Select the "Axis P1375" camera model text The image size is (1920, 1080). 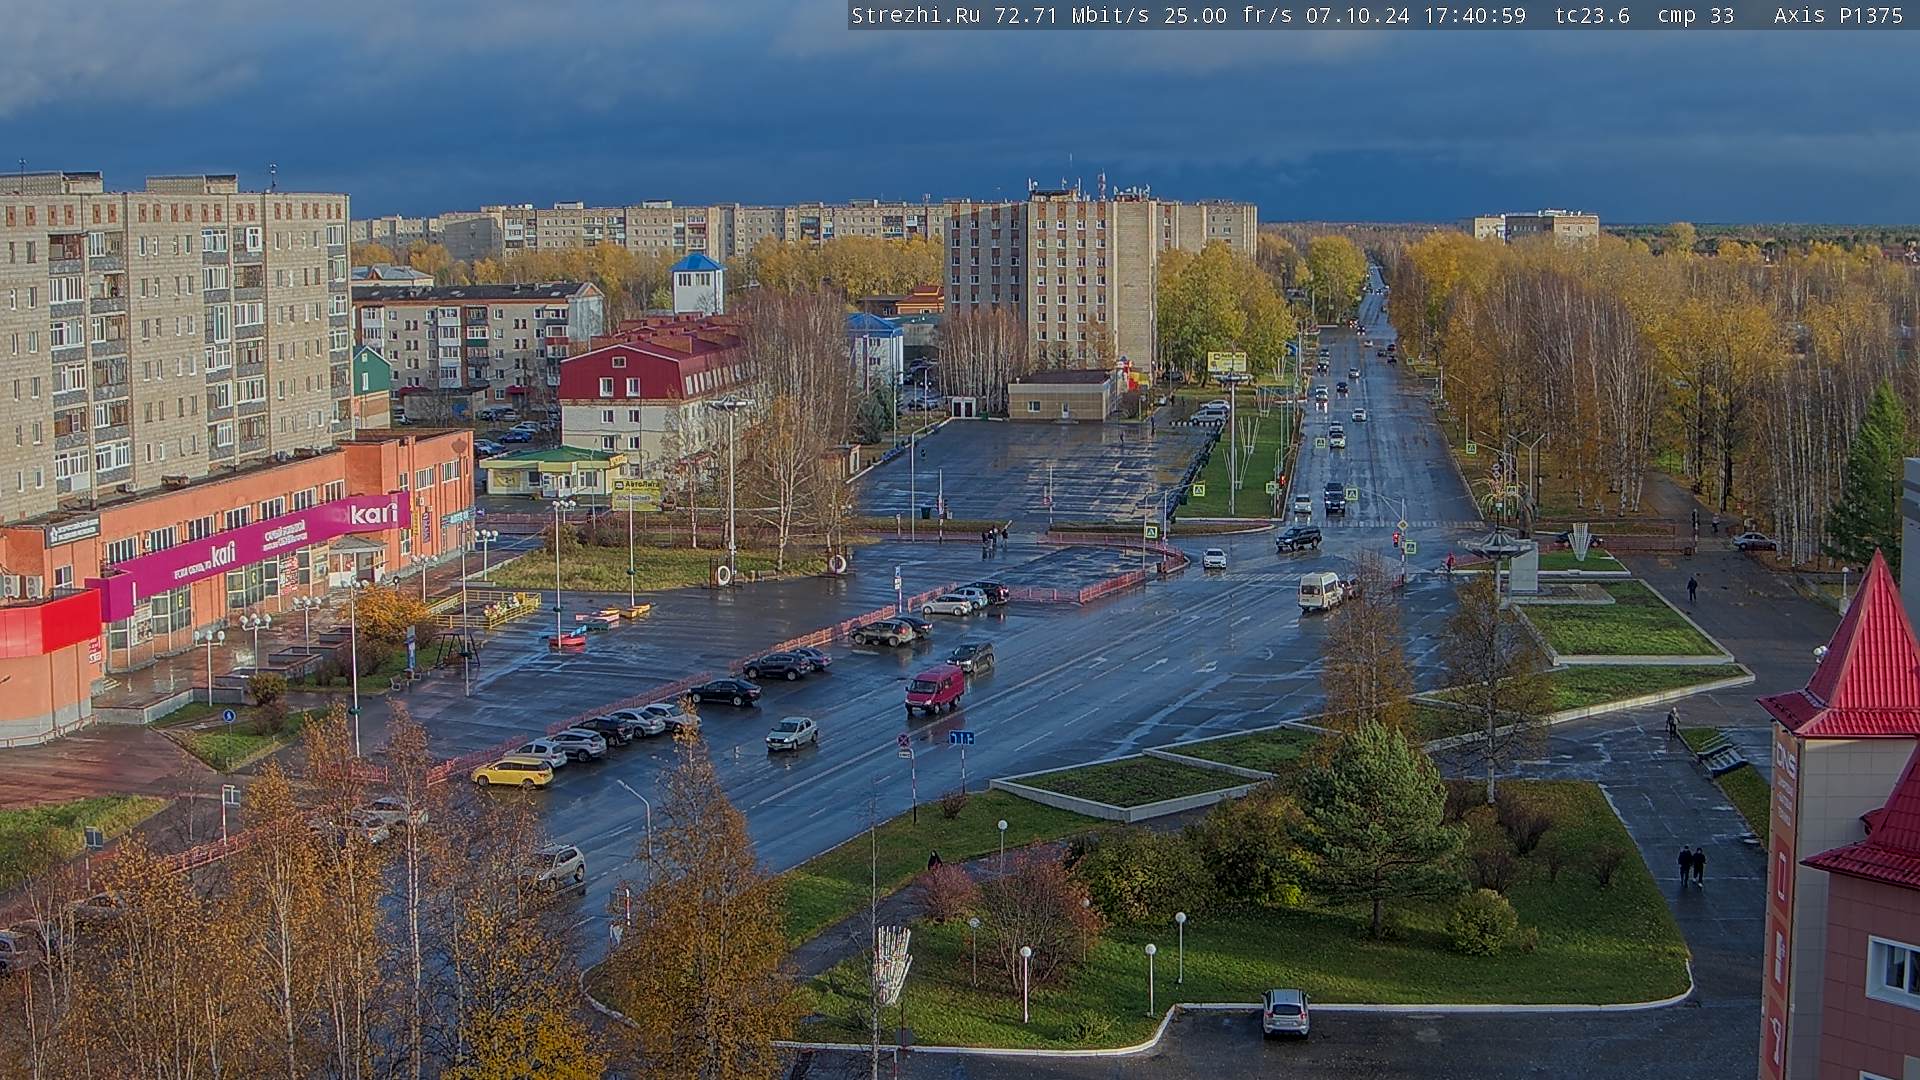(1838, 15)
